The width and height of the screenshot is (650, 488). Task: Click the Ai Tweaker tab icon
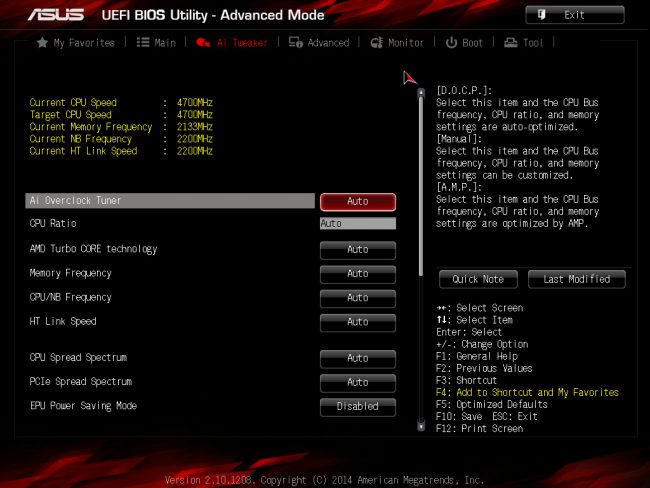click(x=203, y=43)
